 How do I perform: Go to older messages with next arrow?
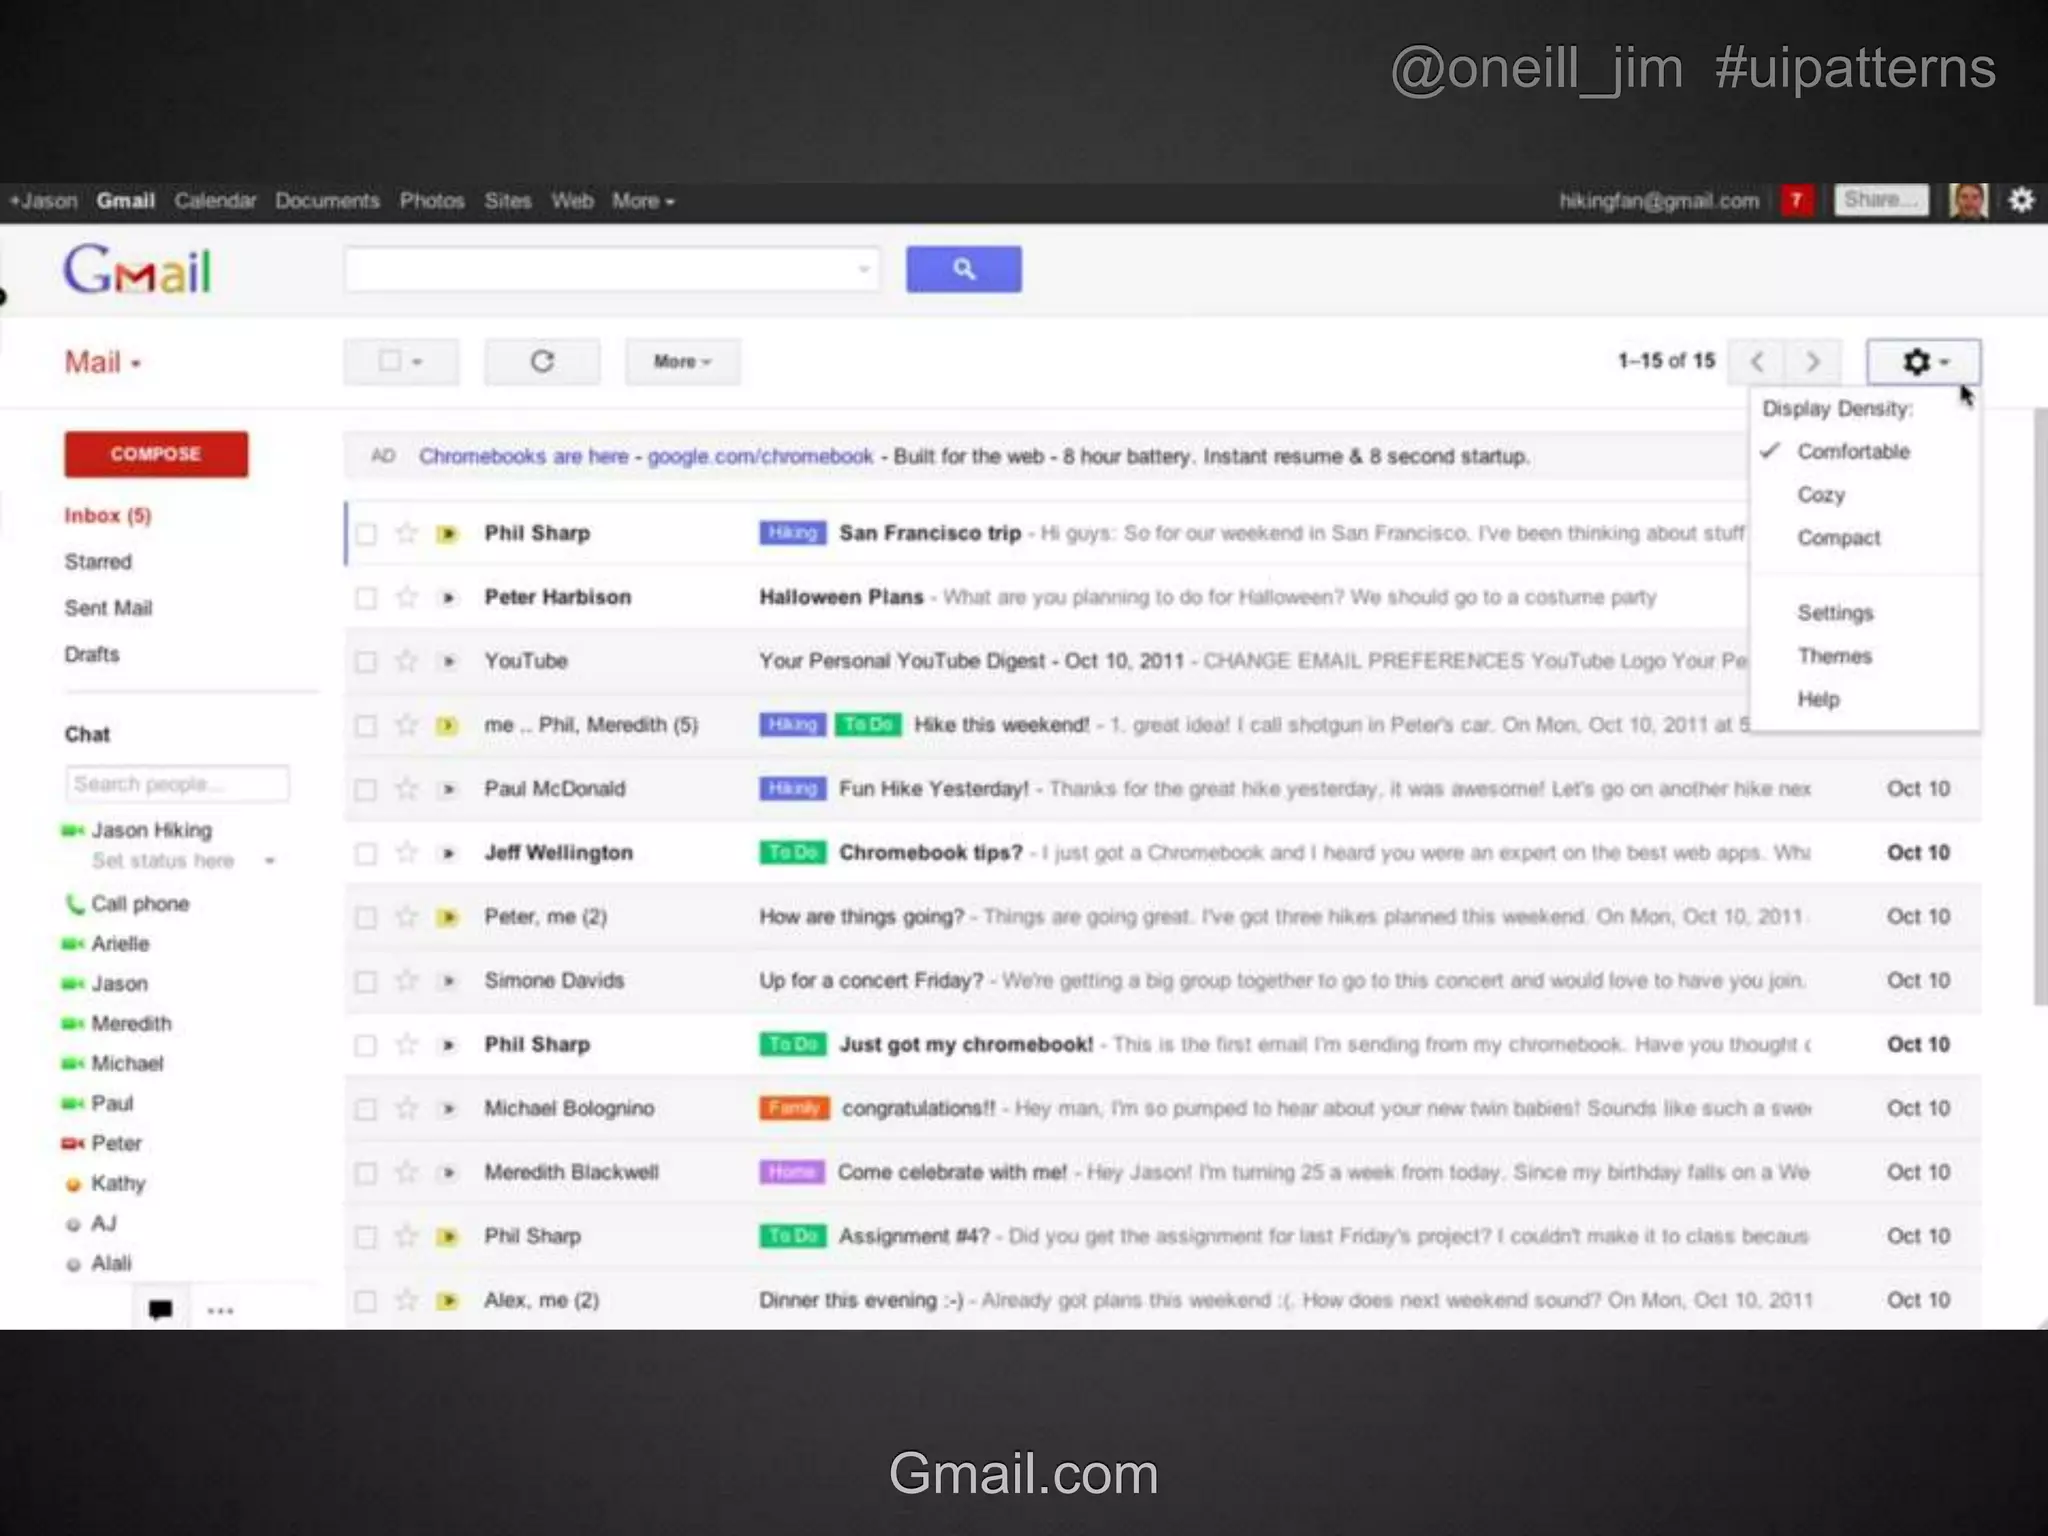(x=1812, y=361)
